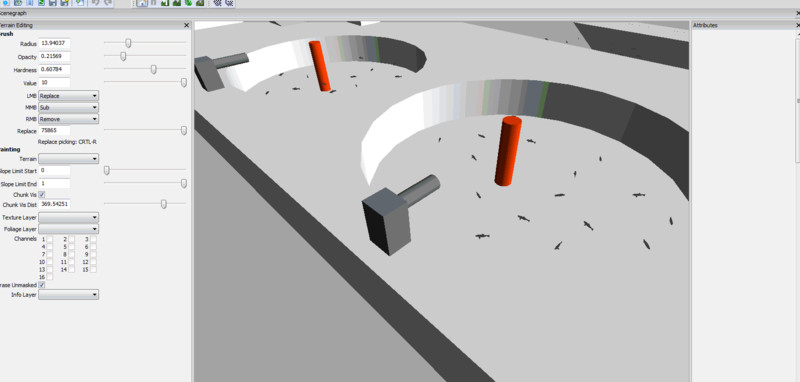
Task: Enable channel 1 checkbox
Action: 49,239
